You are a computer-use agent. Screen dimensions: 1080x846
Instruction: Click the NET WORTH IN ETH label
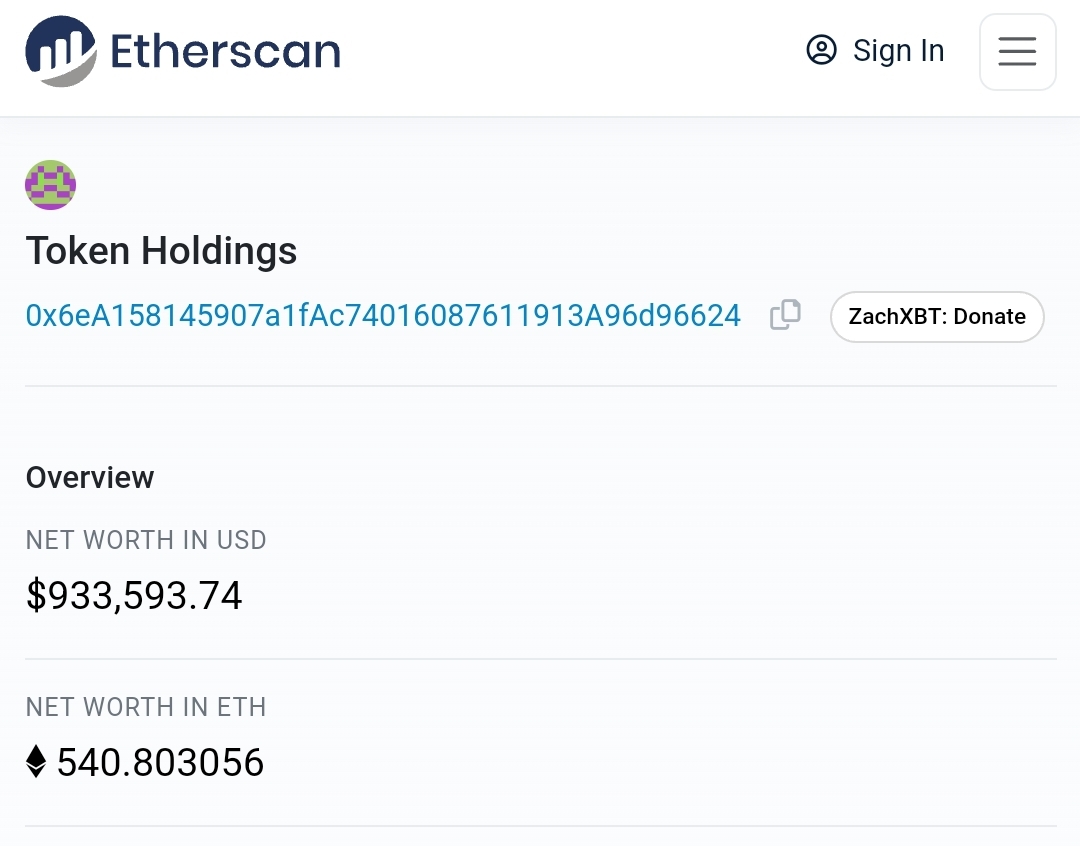click(x=146, y=707)
